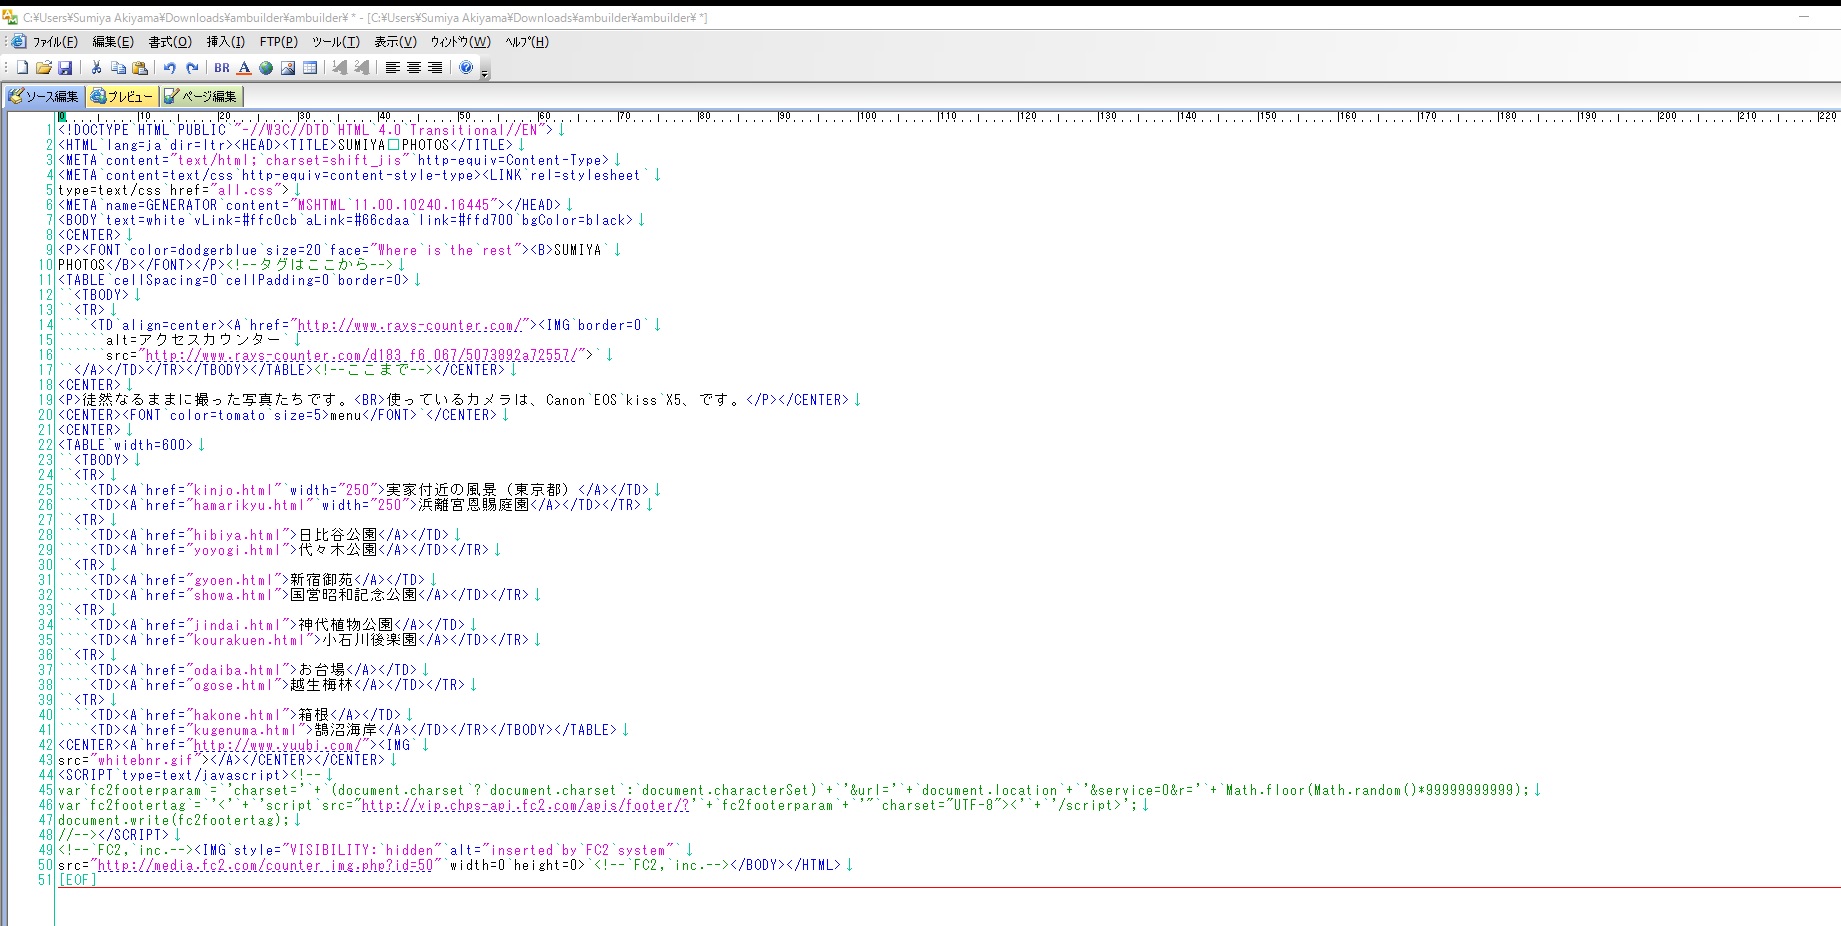Image resolution: width=1841 pixels, height=926 pixels.
Task: Center text with the toolbar icon
Action: 414,68
